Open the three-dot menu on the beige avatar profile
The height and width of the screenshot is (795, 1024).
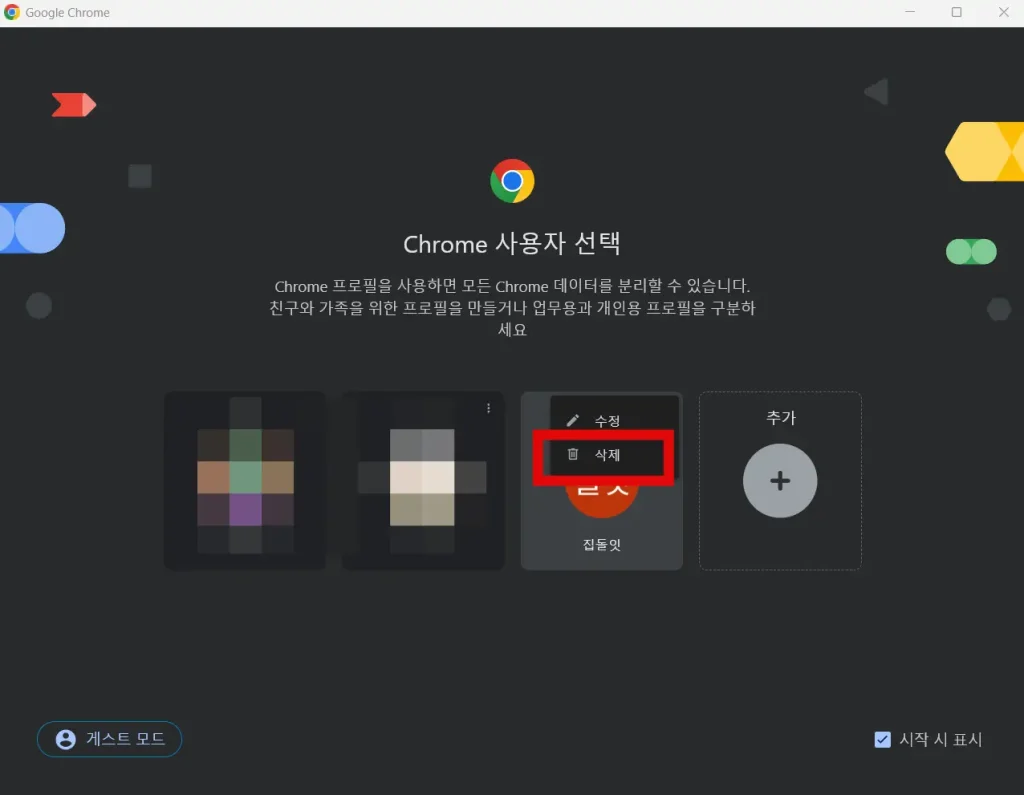click(488, 408)
